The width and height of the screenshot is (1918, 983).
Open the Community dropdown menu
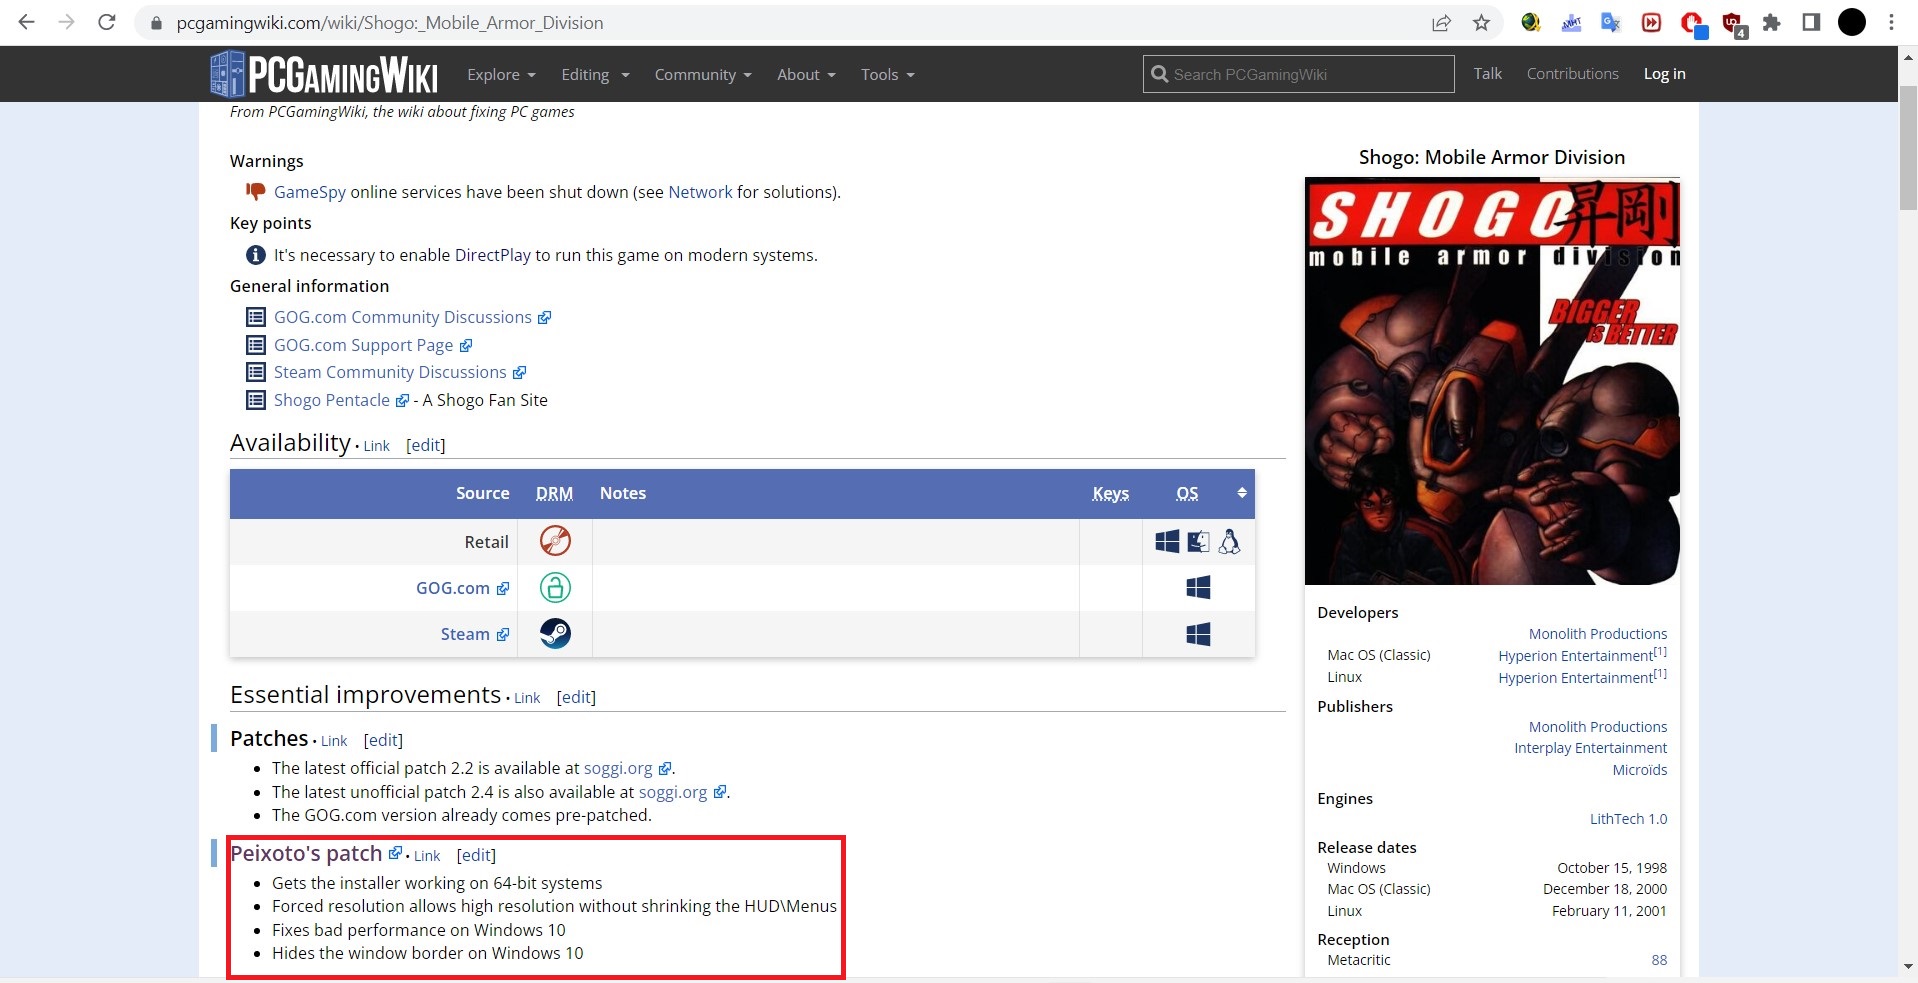703,75
